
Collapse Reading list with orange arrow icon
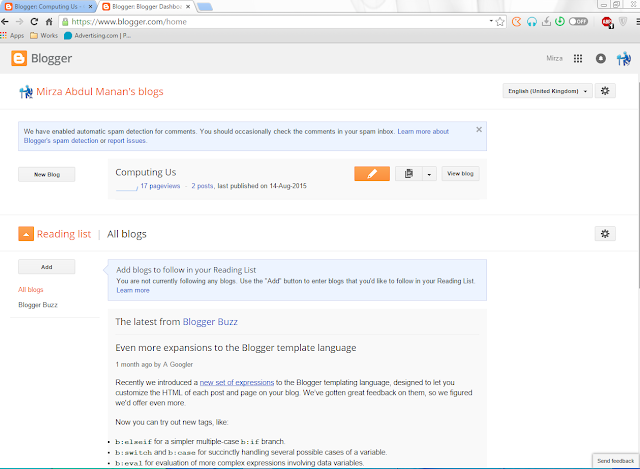pos(26,234)
